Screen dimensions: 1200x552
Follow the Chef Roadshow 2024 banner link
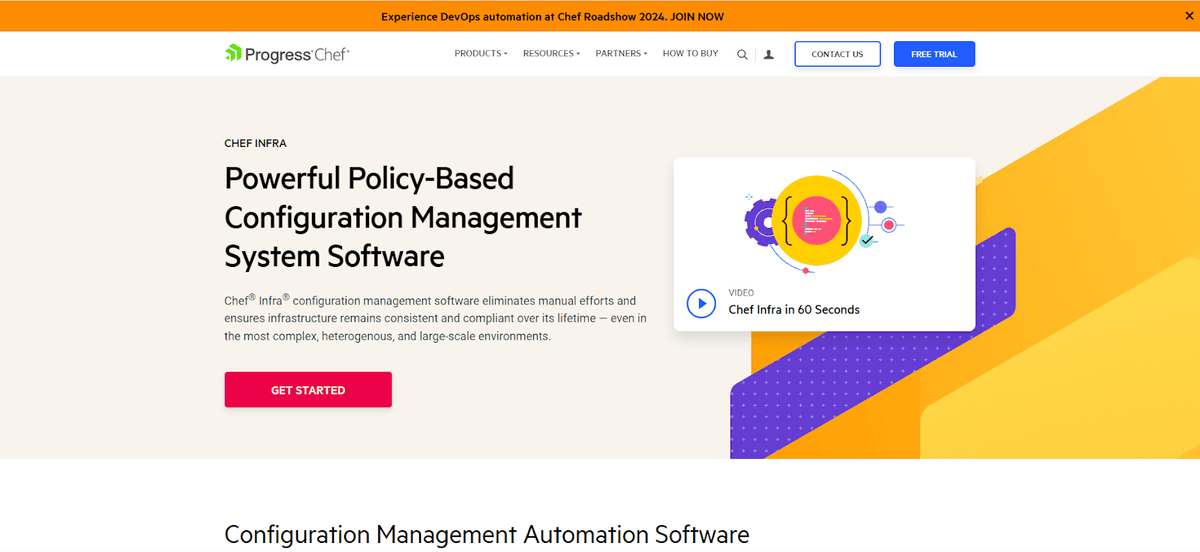click(552, 16)
